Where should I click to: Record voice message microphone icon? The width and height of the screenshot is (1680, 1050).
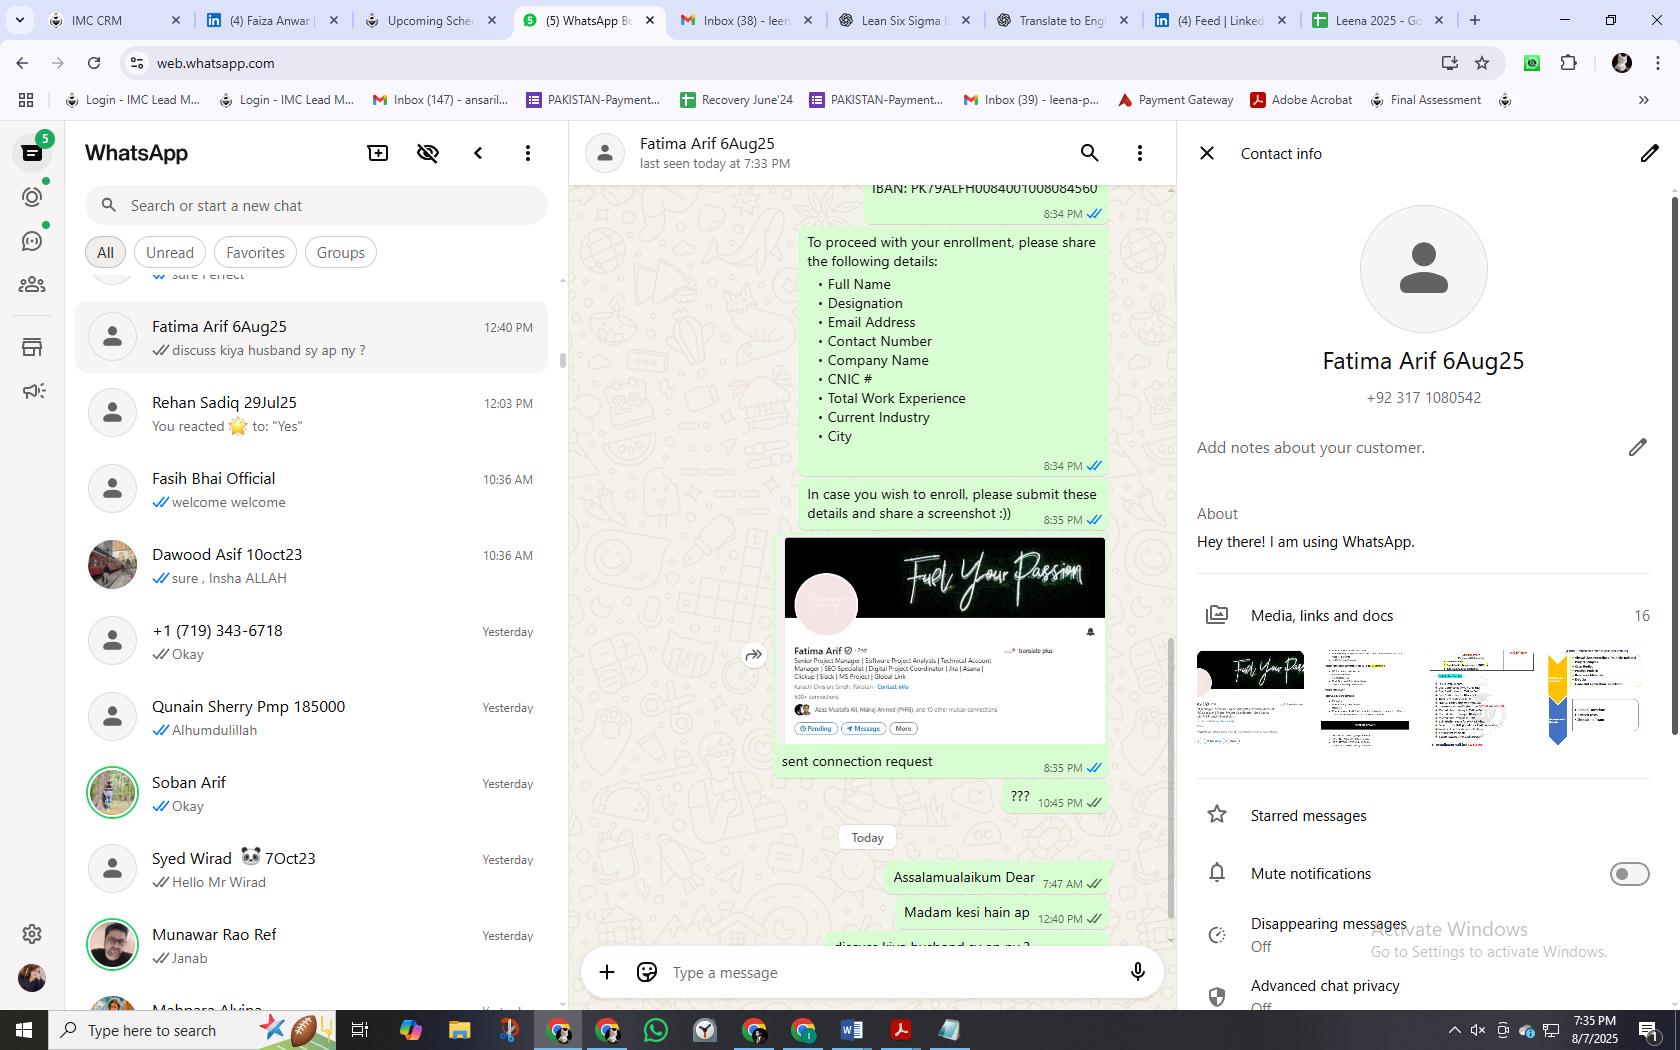1137,973
